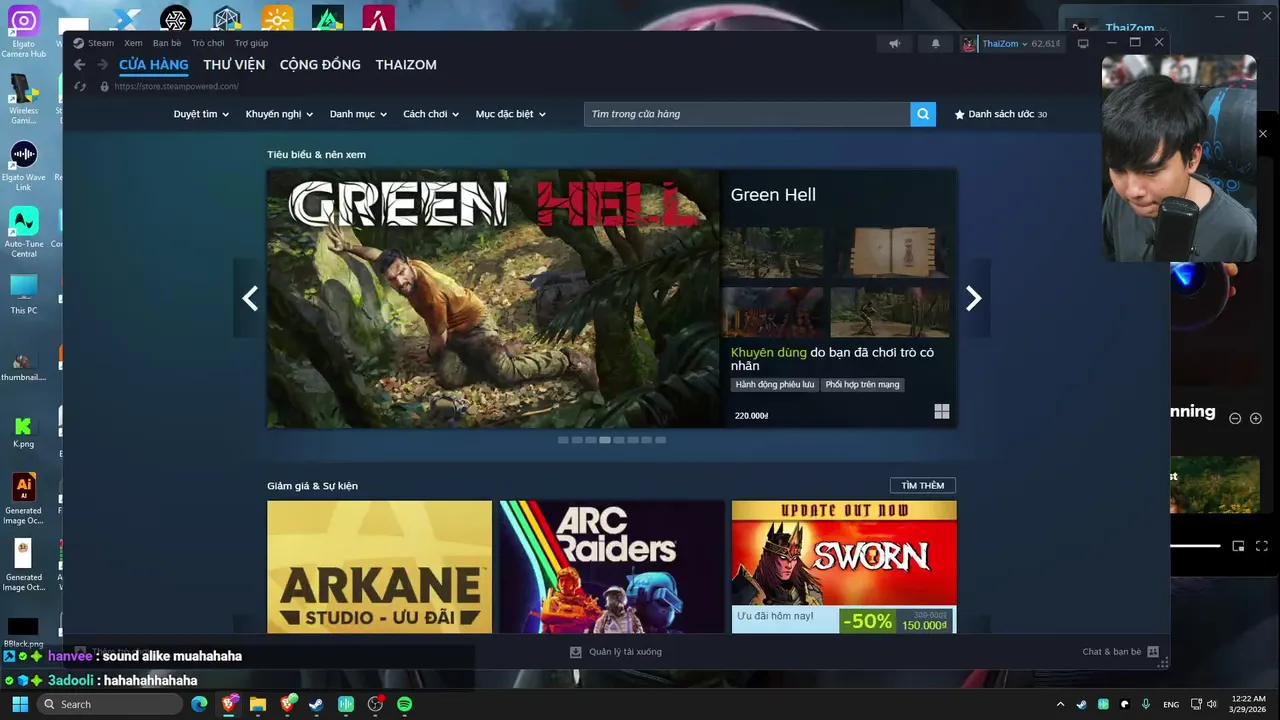Switch to the CỘNG ĐỒNG tab
1280x720 pixels.
[320, 65]
